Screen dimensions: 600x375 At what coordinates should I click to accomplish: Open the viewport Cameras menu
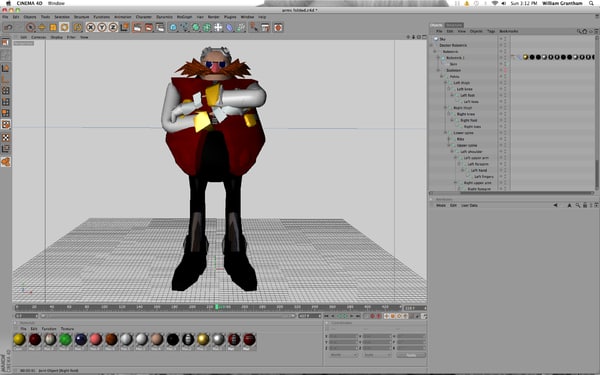(x=38, y=37)
